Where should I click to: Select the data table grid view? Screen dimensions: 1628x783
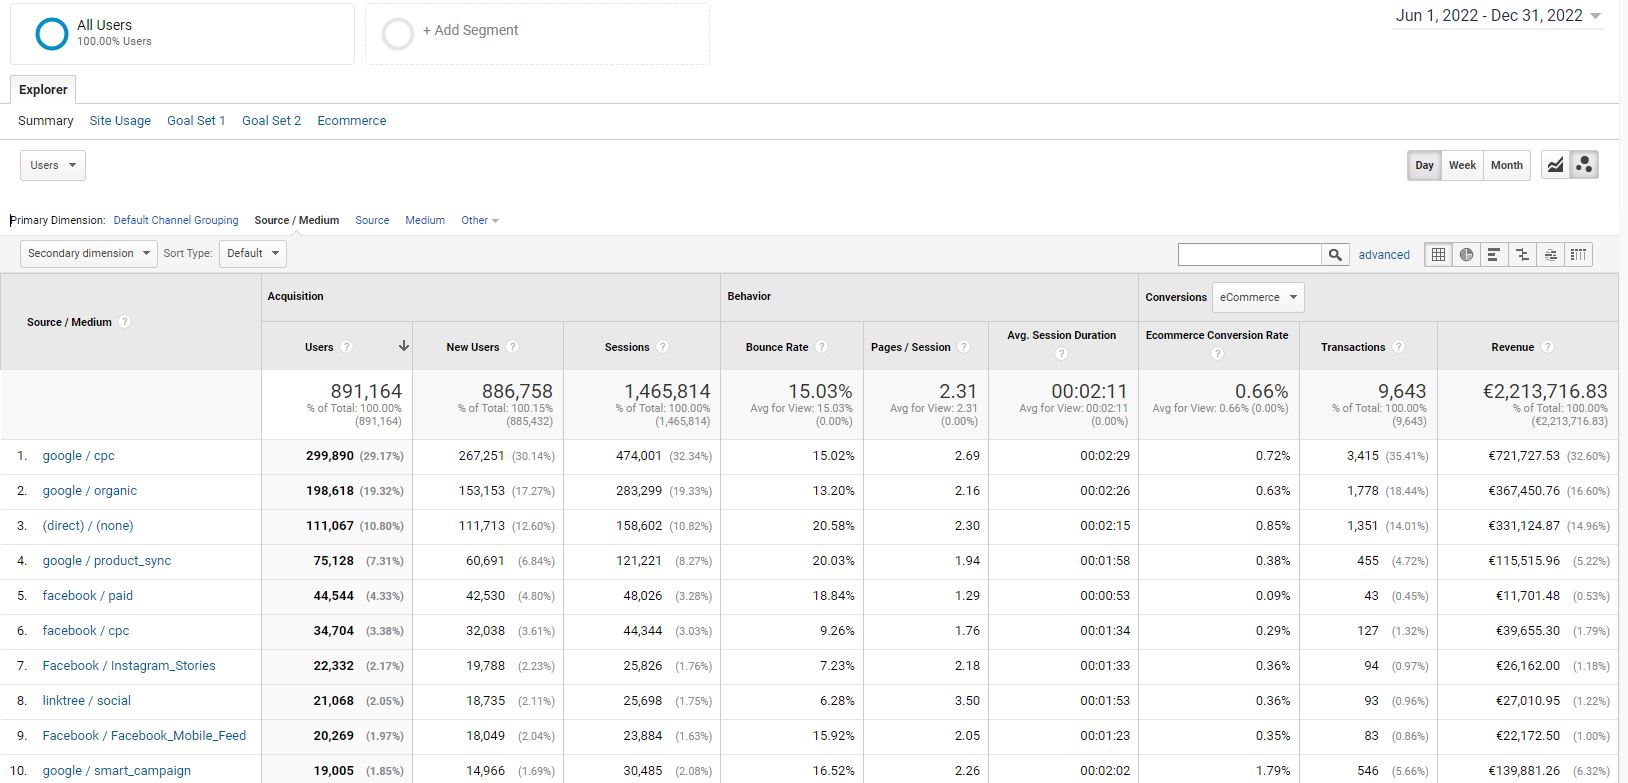1438,255
